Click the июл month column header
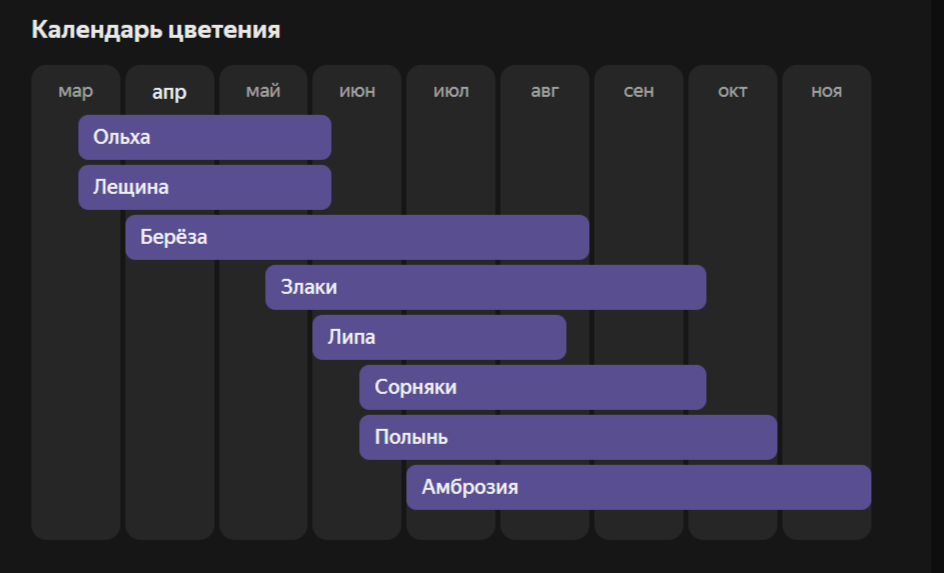This screenshot has height=573, width=944. [451, 92]
